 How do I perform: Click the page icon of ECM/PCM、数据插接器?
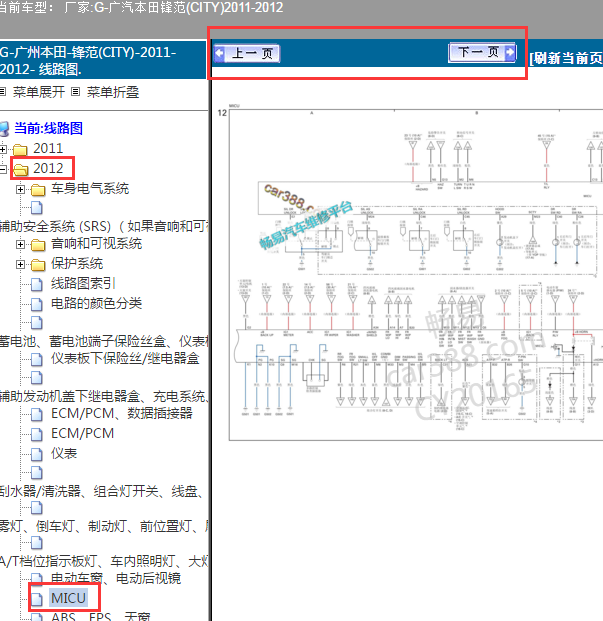[x=37, y=414]
